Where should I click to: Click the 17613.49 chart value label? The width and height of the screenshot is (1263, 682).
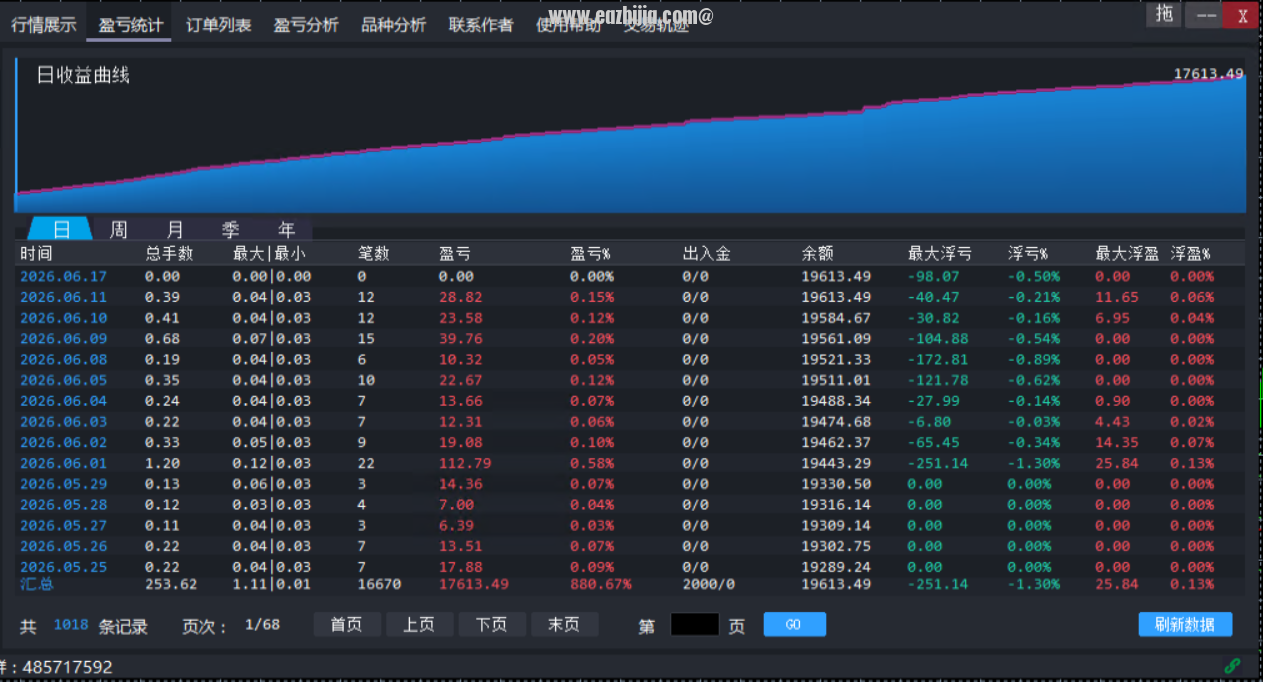[x=1208, y=73]
